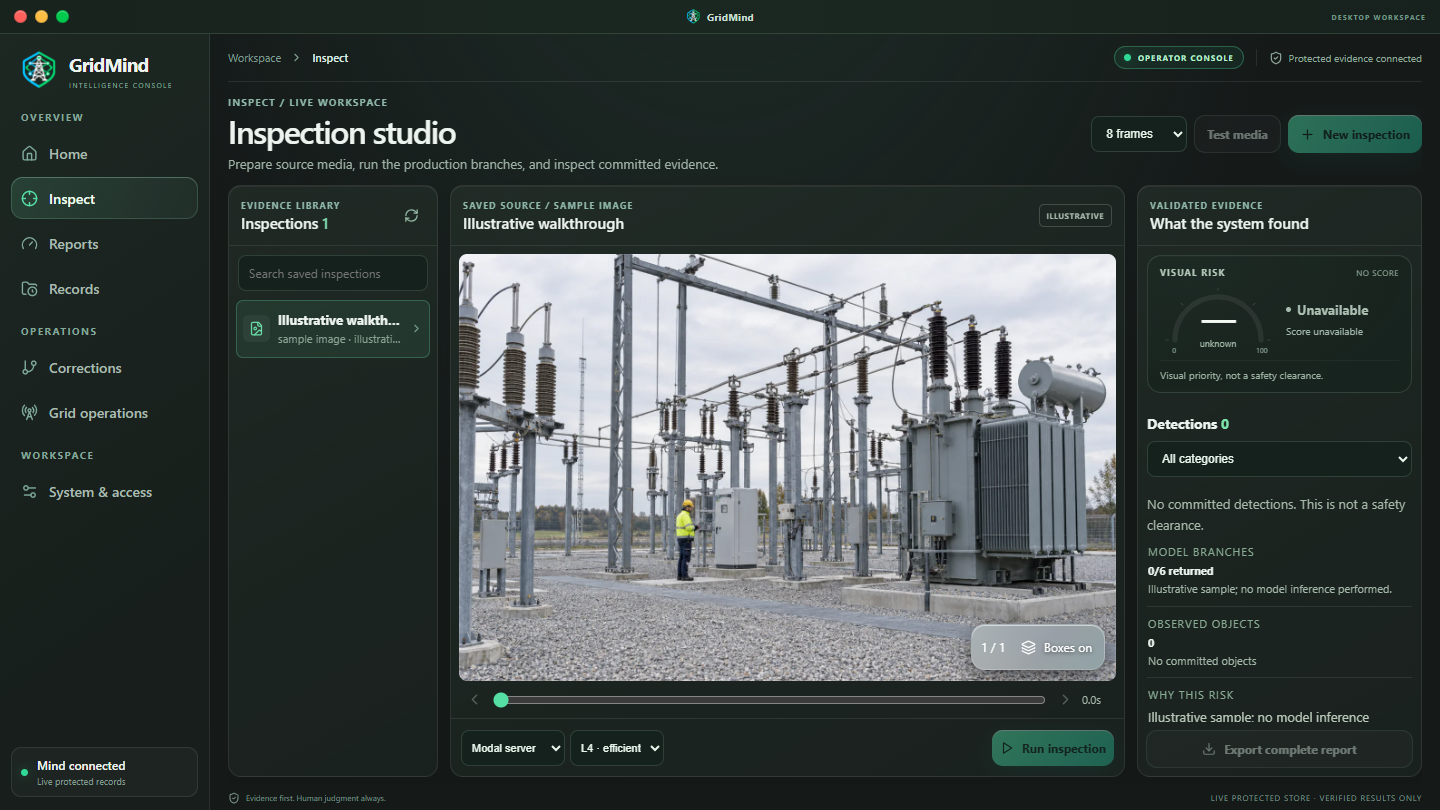Click the macOS green maximize button
The height and width of the screenshot is (810, 1440).
click(x=63, y=16)
